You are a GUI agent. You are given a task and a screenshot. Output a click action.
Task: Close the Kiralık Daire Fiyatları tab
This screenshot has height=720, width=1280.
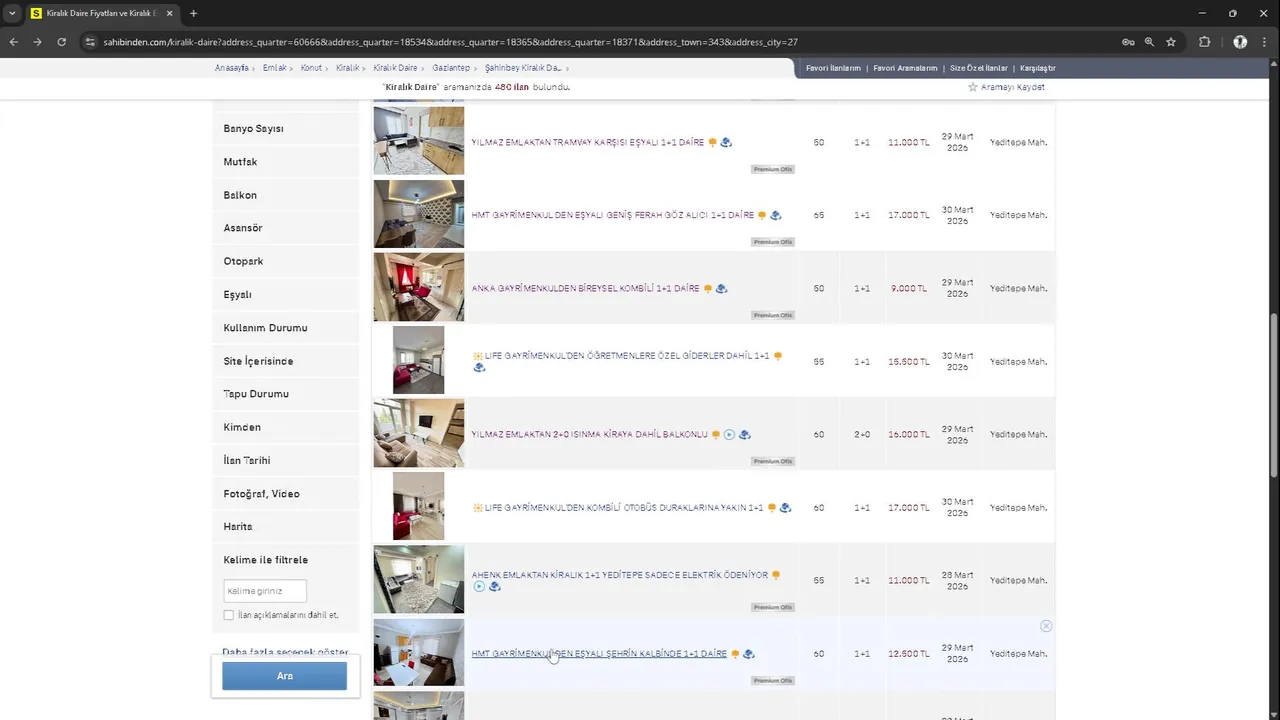167,13
